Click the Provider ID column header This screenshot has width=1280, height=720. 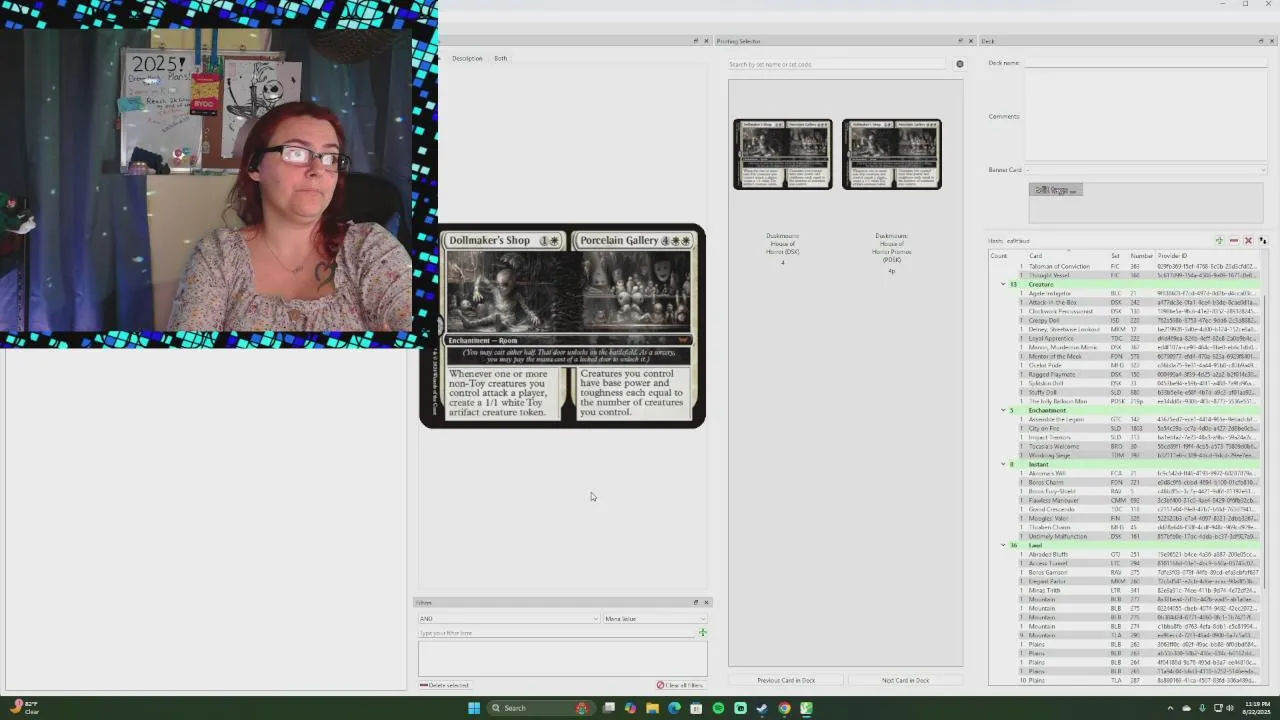[x=1172, y=256]
